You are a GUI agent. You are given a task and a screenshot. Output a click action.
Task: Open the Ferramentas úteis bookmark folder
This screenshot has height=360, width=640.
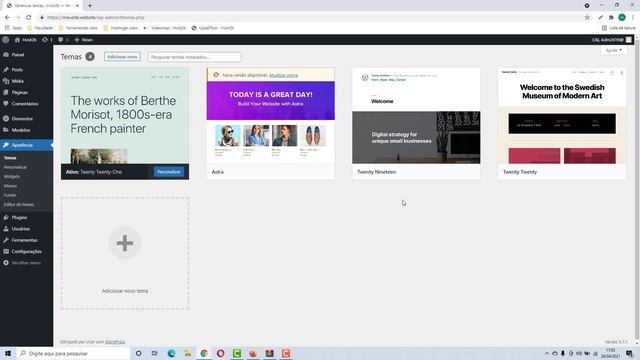click(x=78, y=28)
